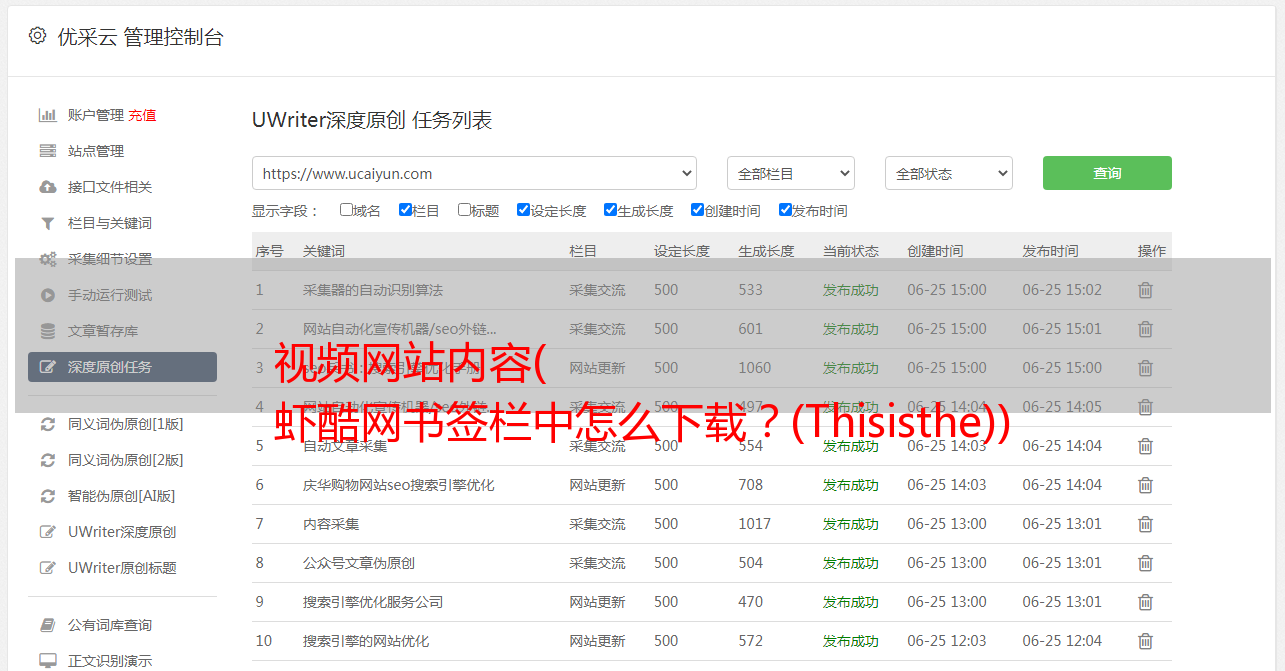
Task: Click the keyword 公众号文章伪原创
Action: point(359,563)
